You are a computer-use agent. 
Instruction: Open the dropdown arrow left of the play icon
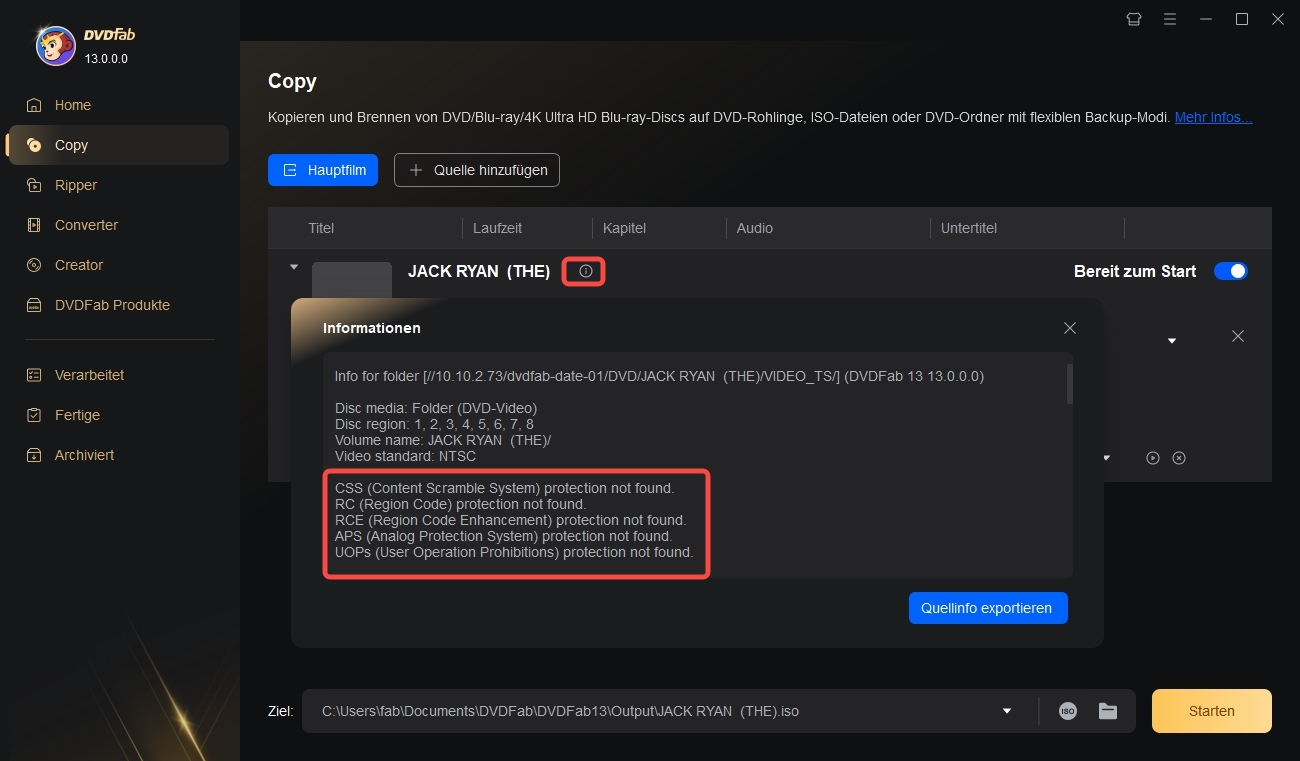click(1107, 458)
